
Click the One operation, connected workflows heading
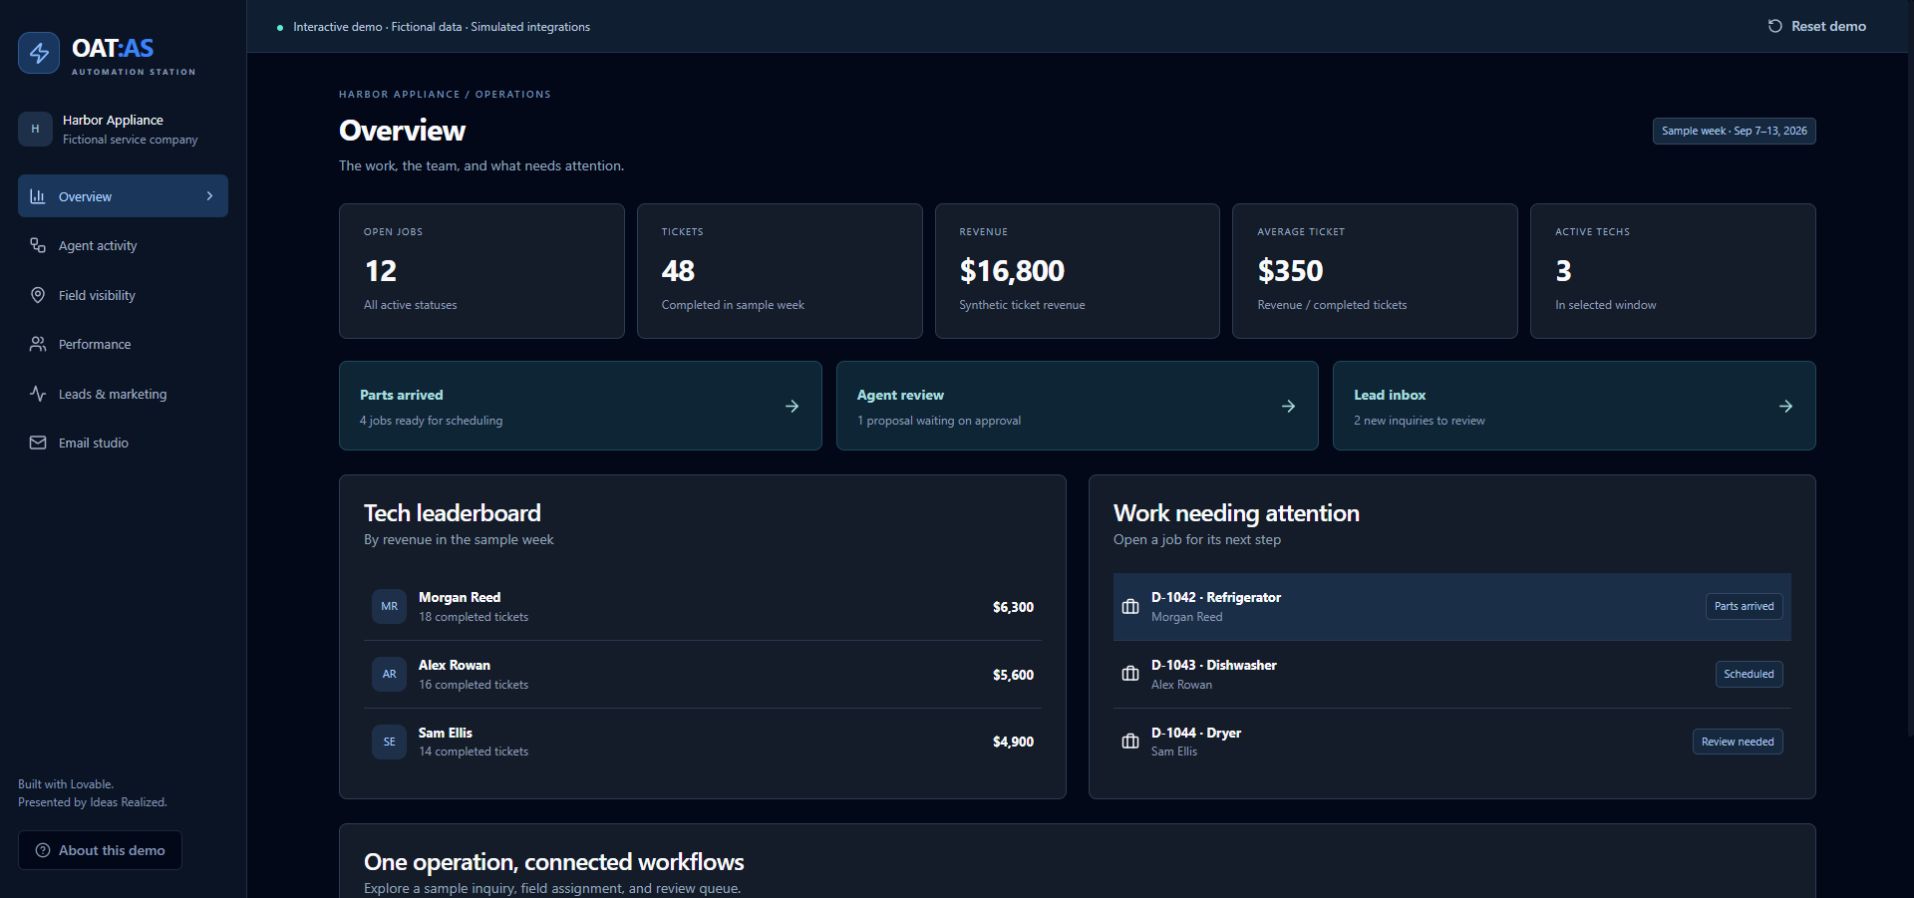[x=554, y=862]
